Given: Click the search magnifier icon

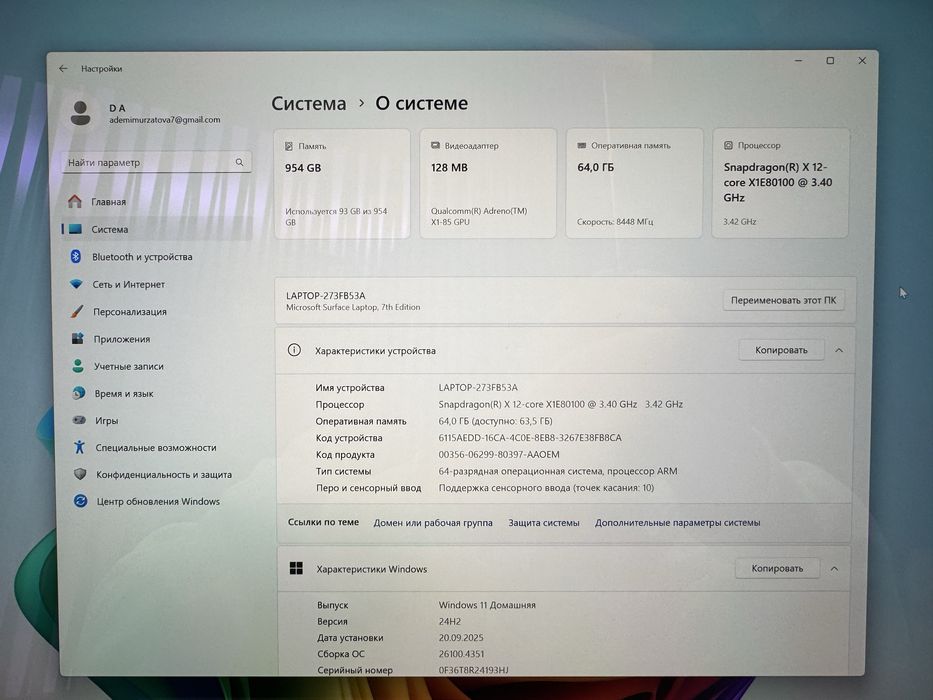Looking at the screenshot, I should point(239,162).
